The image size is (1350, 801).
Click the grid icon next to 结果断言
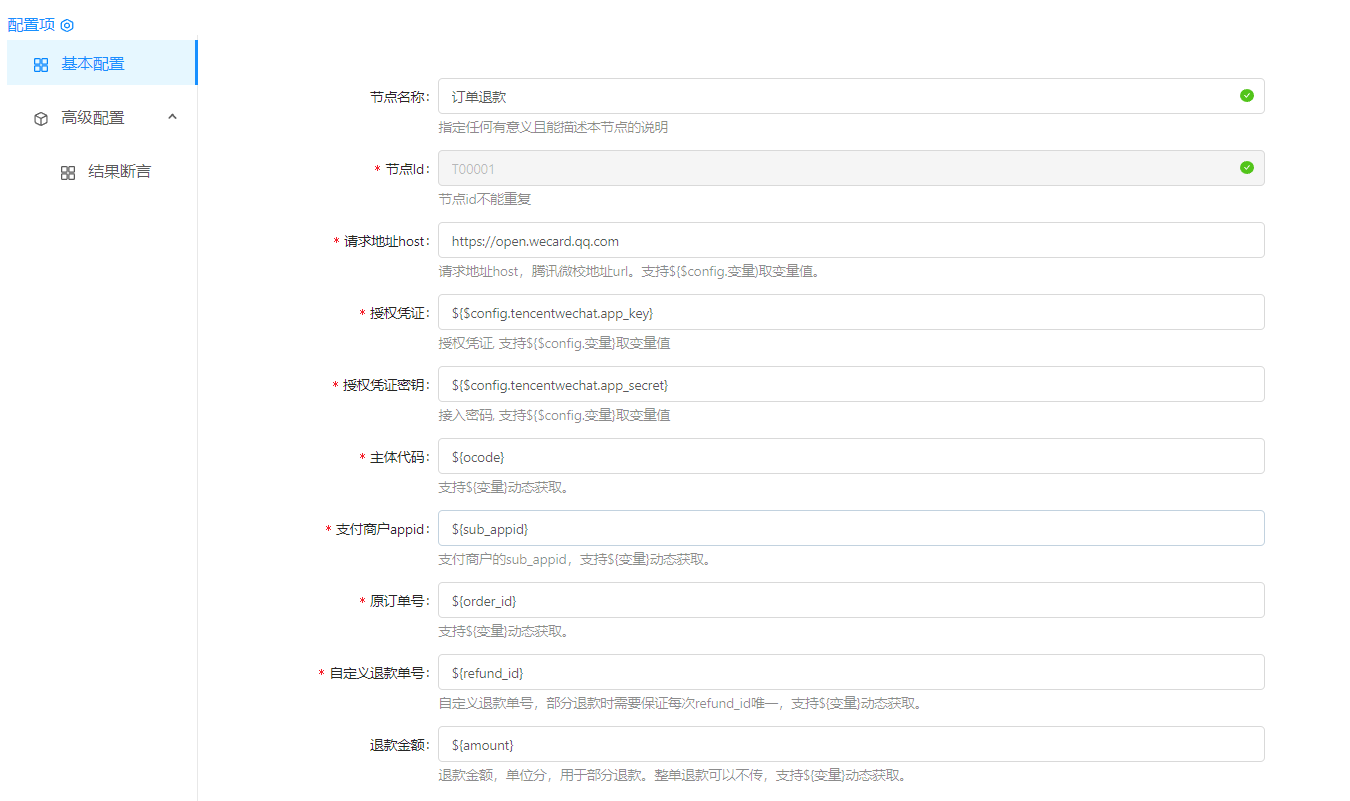(68, 173)
